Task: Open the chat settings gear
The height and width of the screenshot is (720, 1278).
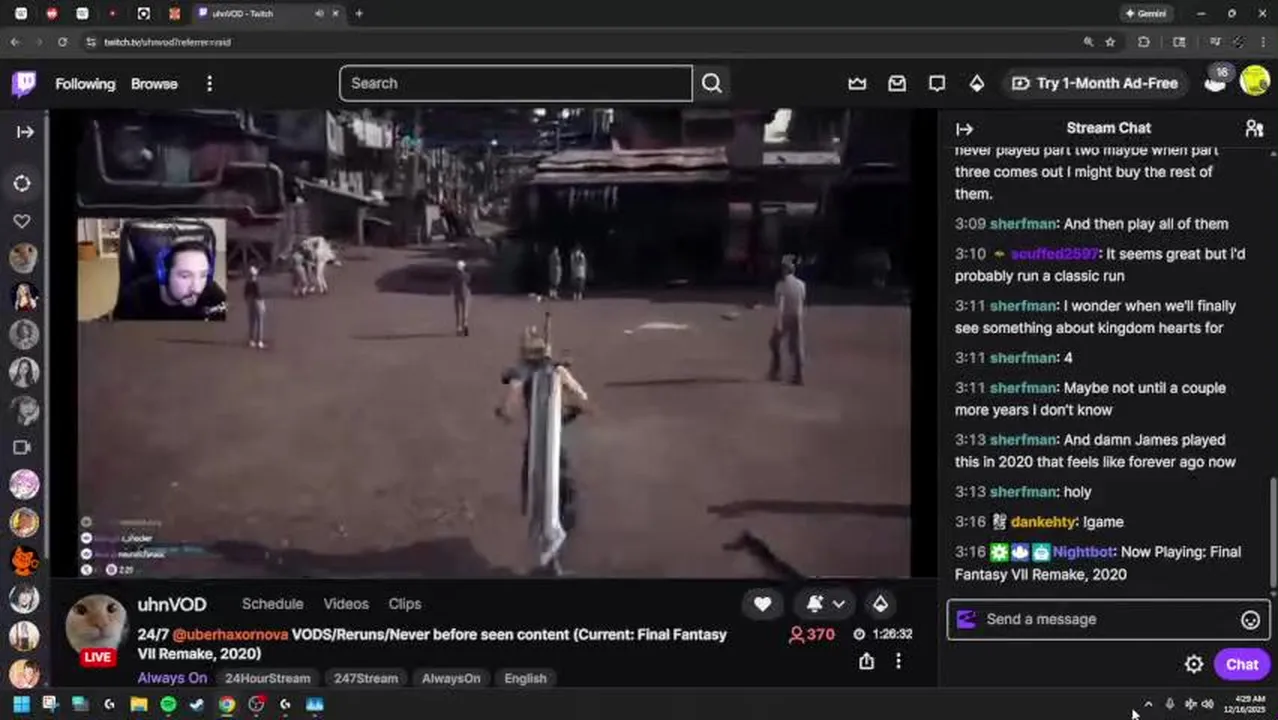Action: [1194, 664]
